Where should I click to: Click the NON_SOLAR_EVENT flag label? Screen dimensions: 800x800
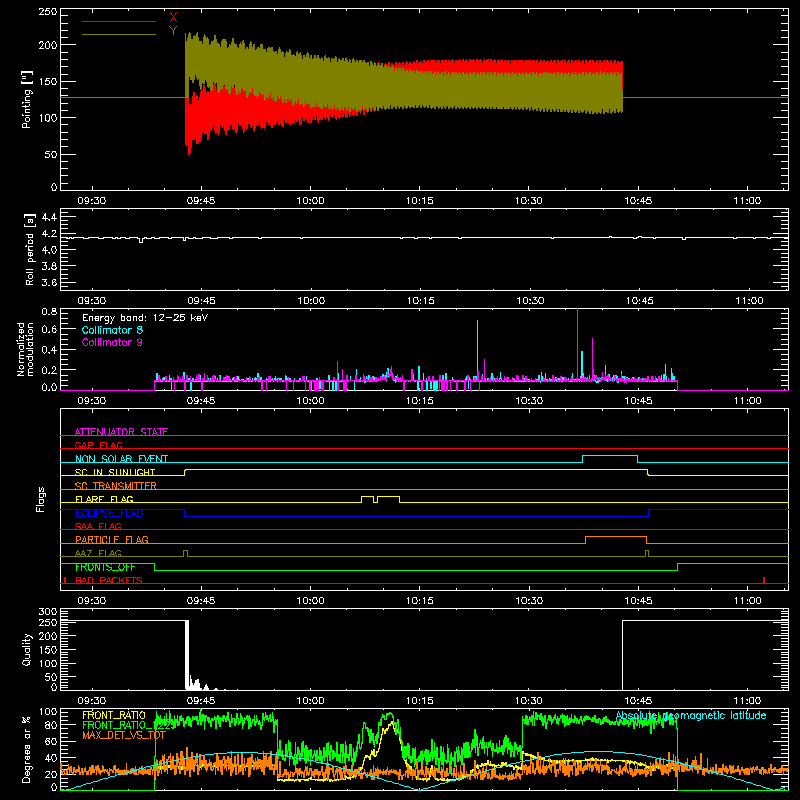click(x=121, y=459)
